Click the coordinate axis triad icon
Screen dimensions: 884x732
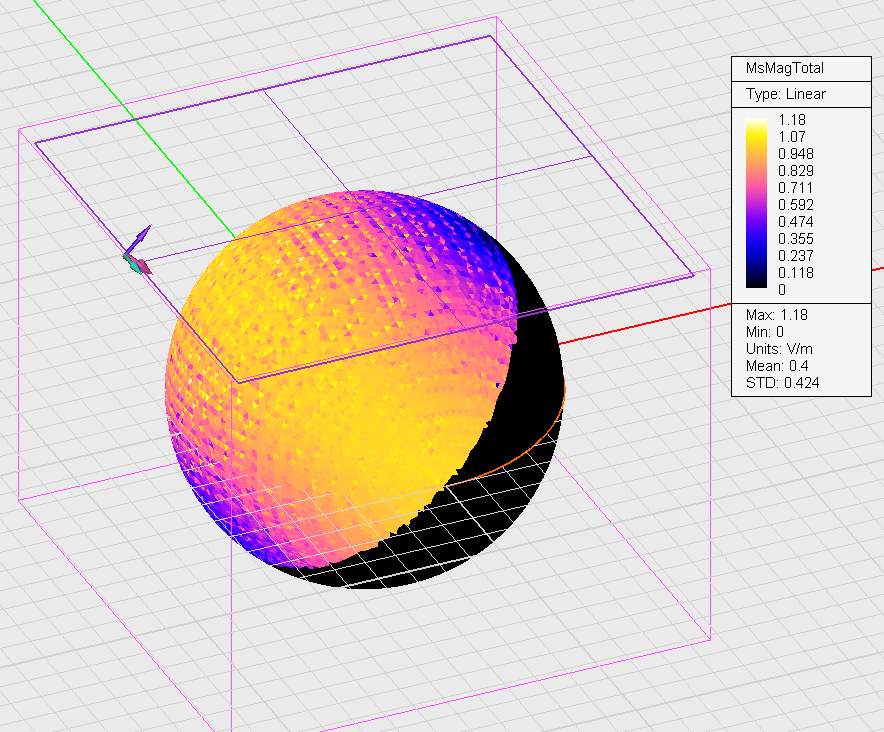[136, 253]
